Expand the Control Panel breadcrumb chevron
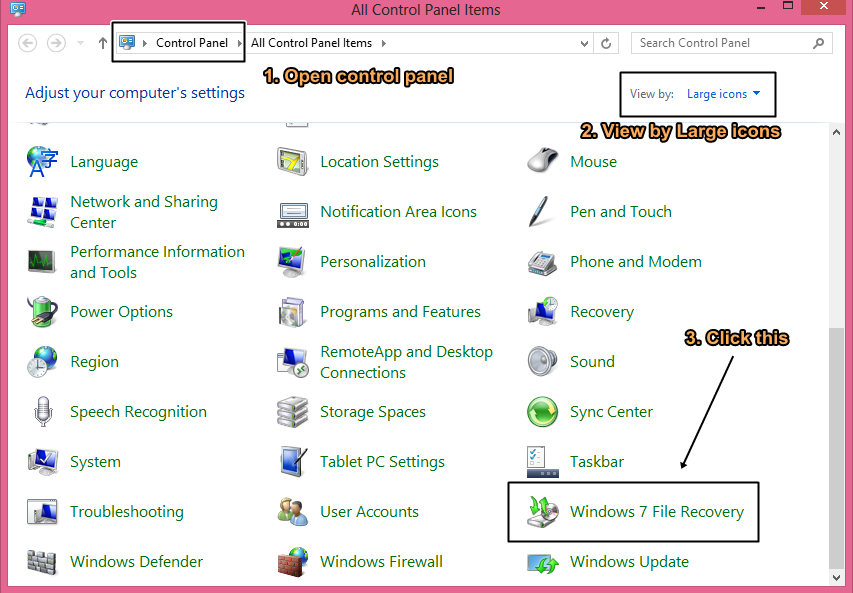853x593 pixels. [240, 43]
